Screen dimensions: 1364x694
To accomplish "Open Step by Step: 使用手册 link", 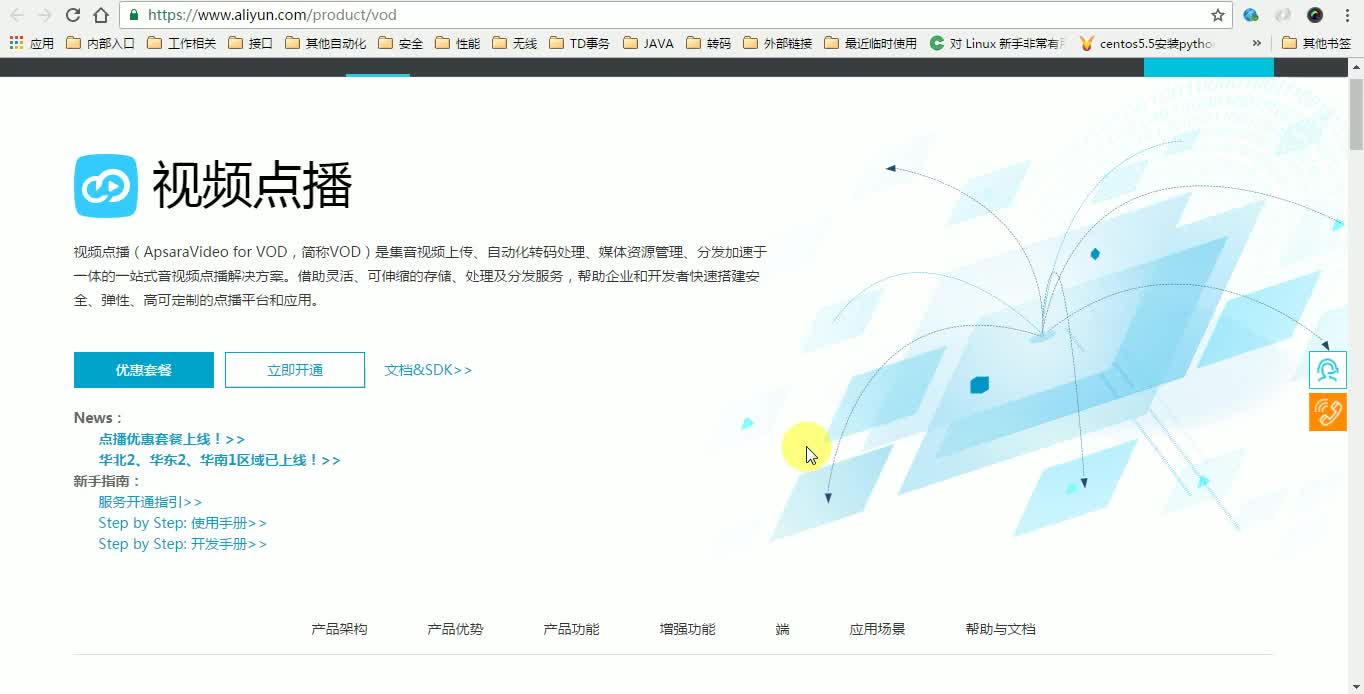I will pos(182,523).
